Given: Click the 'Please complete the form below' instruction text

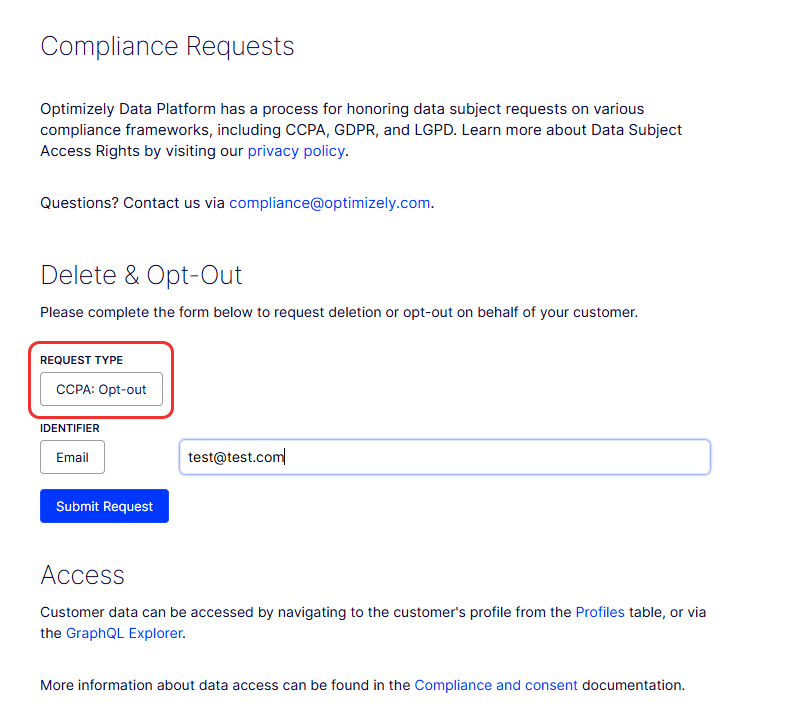Looking at the screenshot, I should click(x=339, y=312).
